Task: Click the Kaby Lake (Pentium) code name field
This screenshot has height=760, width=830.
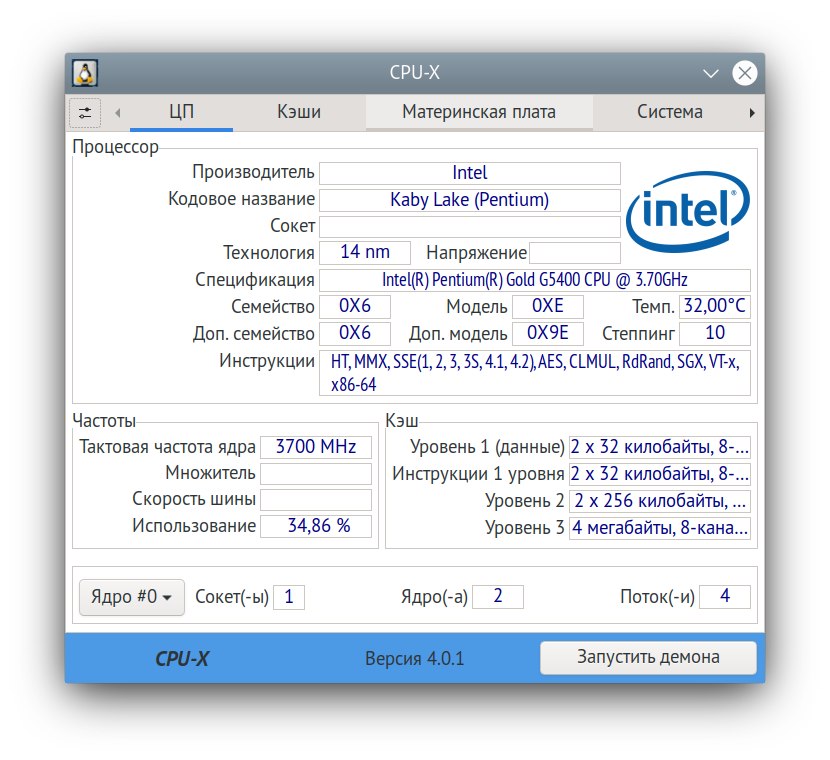Action: (x=470, y=200)
